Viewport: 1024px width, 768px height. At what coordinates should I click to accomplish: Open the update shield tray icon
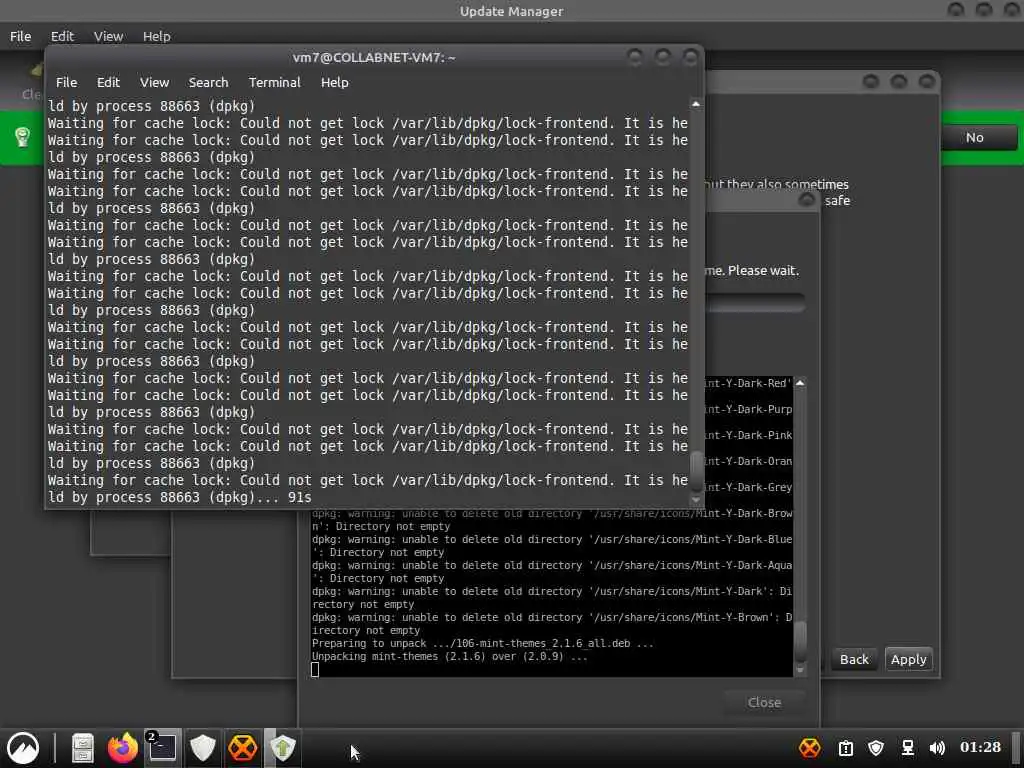point(876,748)
